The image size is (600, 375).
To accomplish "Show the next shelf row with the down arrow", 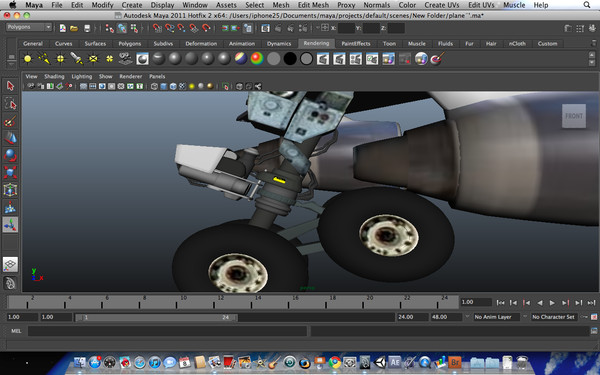I will pyautogui.click(x=592, y=63).
